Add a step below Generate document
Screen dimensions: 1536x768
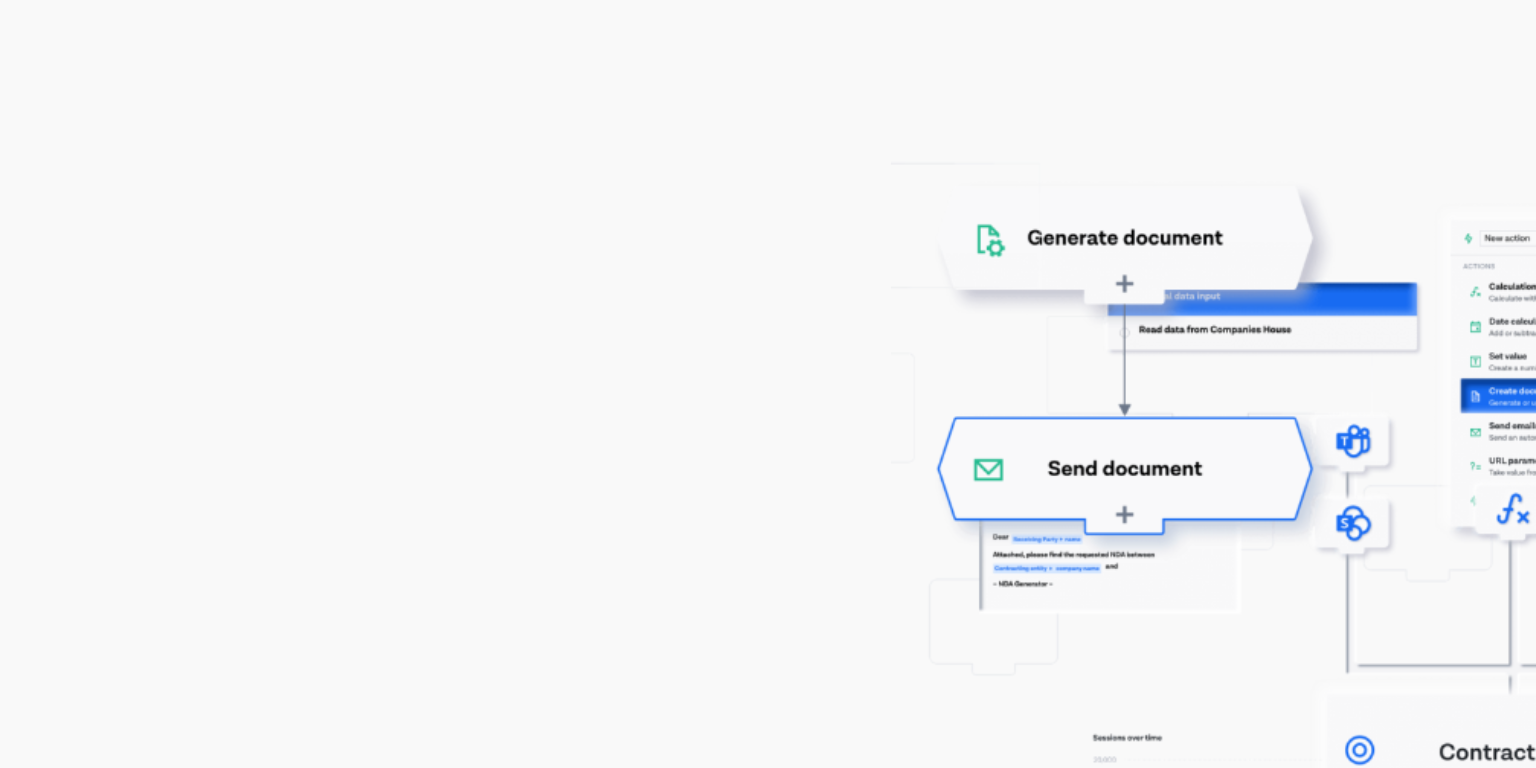(x=1124, y=284)
